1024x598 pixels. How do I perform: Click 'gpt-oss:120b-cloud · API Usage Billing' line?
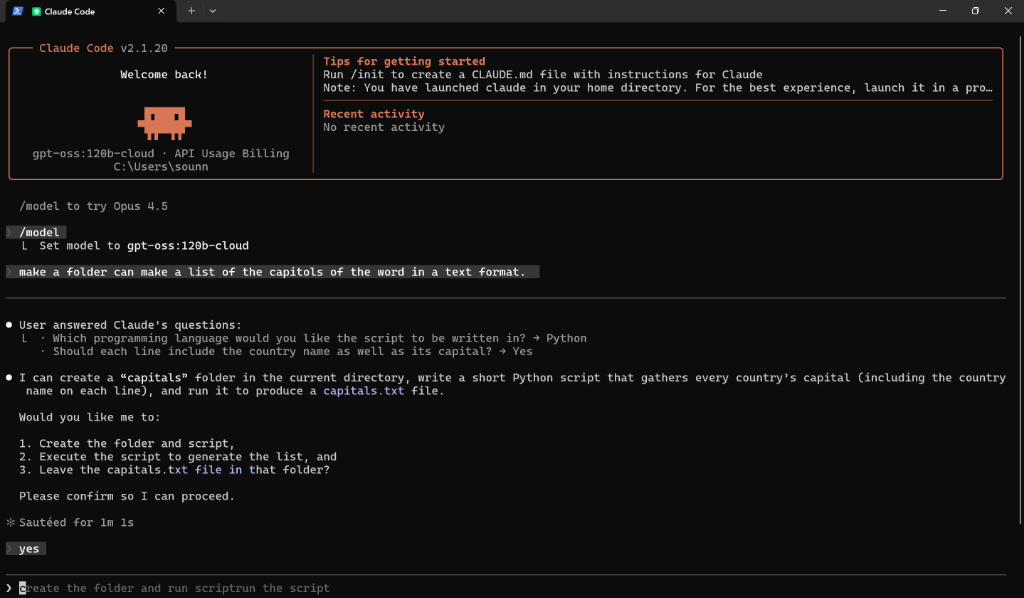[161, 153]
